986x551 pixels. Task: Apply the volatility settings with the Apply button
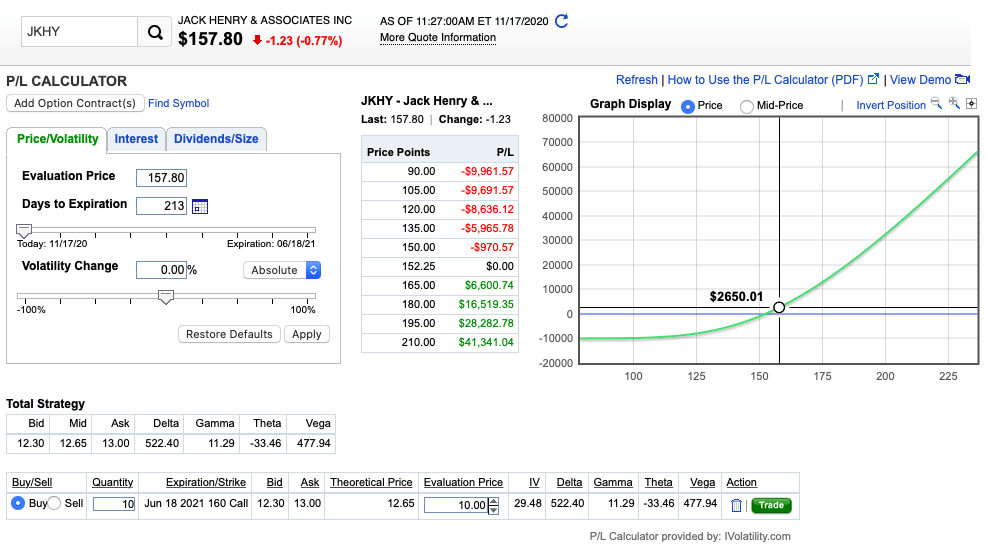[x=307, y=334]
